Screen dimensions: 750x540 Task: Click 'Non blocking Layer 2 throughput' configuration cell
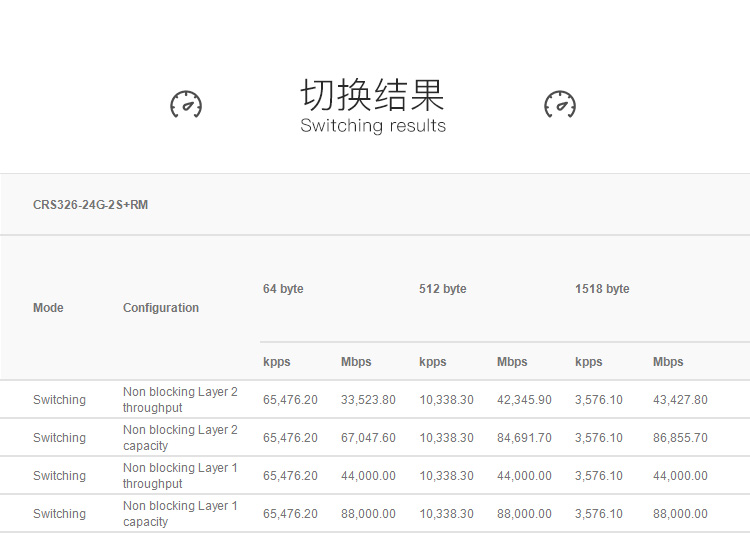(180, 400)
